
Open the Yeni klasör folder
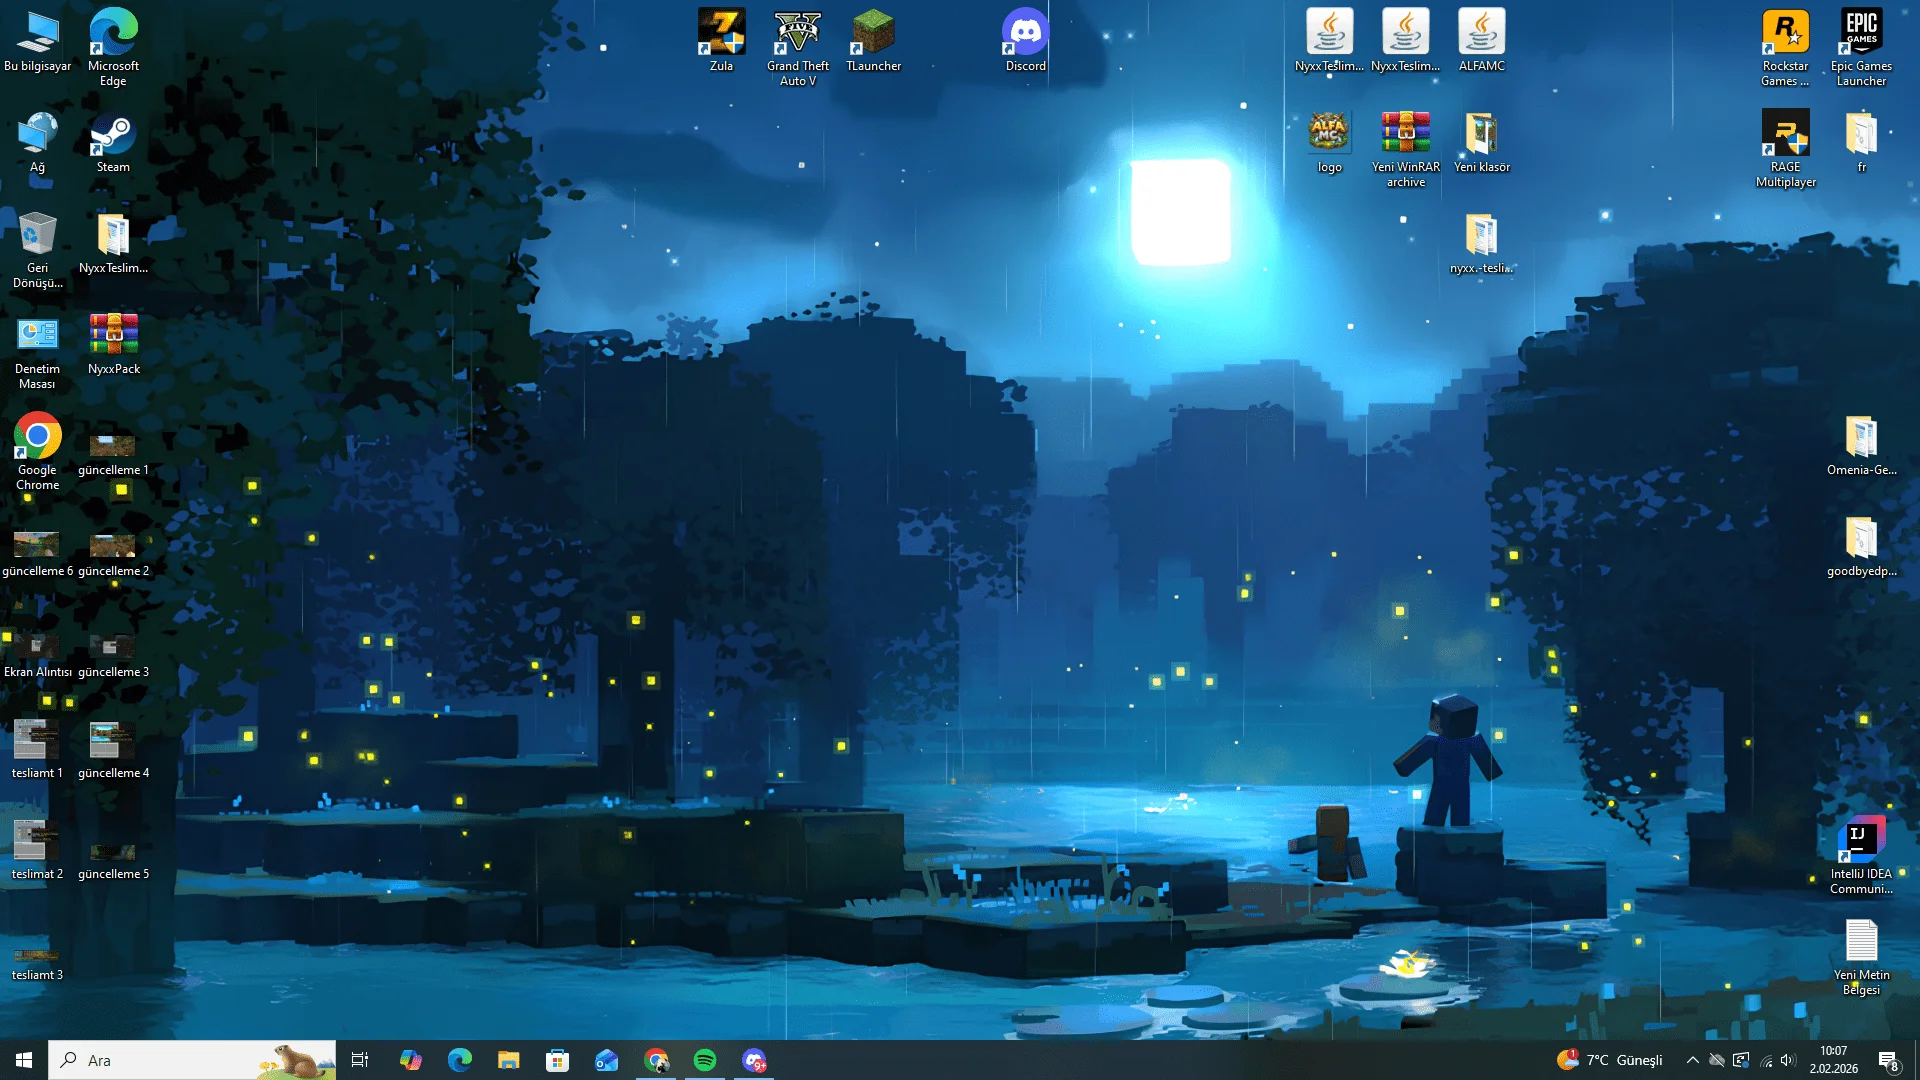(x=1481, y=142)
